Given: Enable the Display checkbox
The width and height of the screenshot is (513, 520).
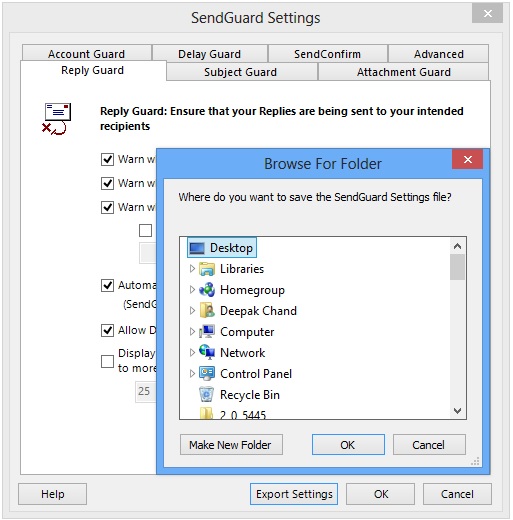Looking at the screenshot, I should (x=107, y=361).
